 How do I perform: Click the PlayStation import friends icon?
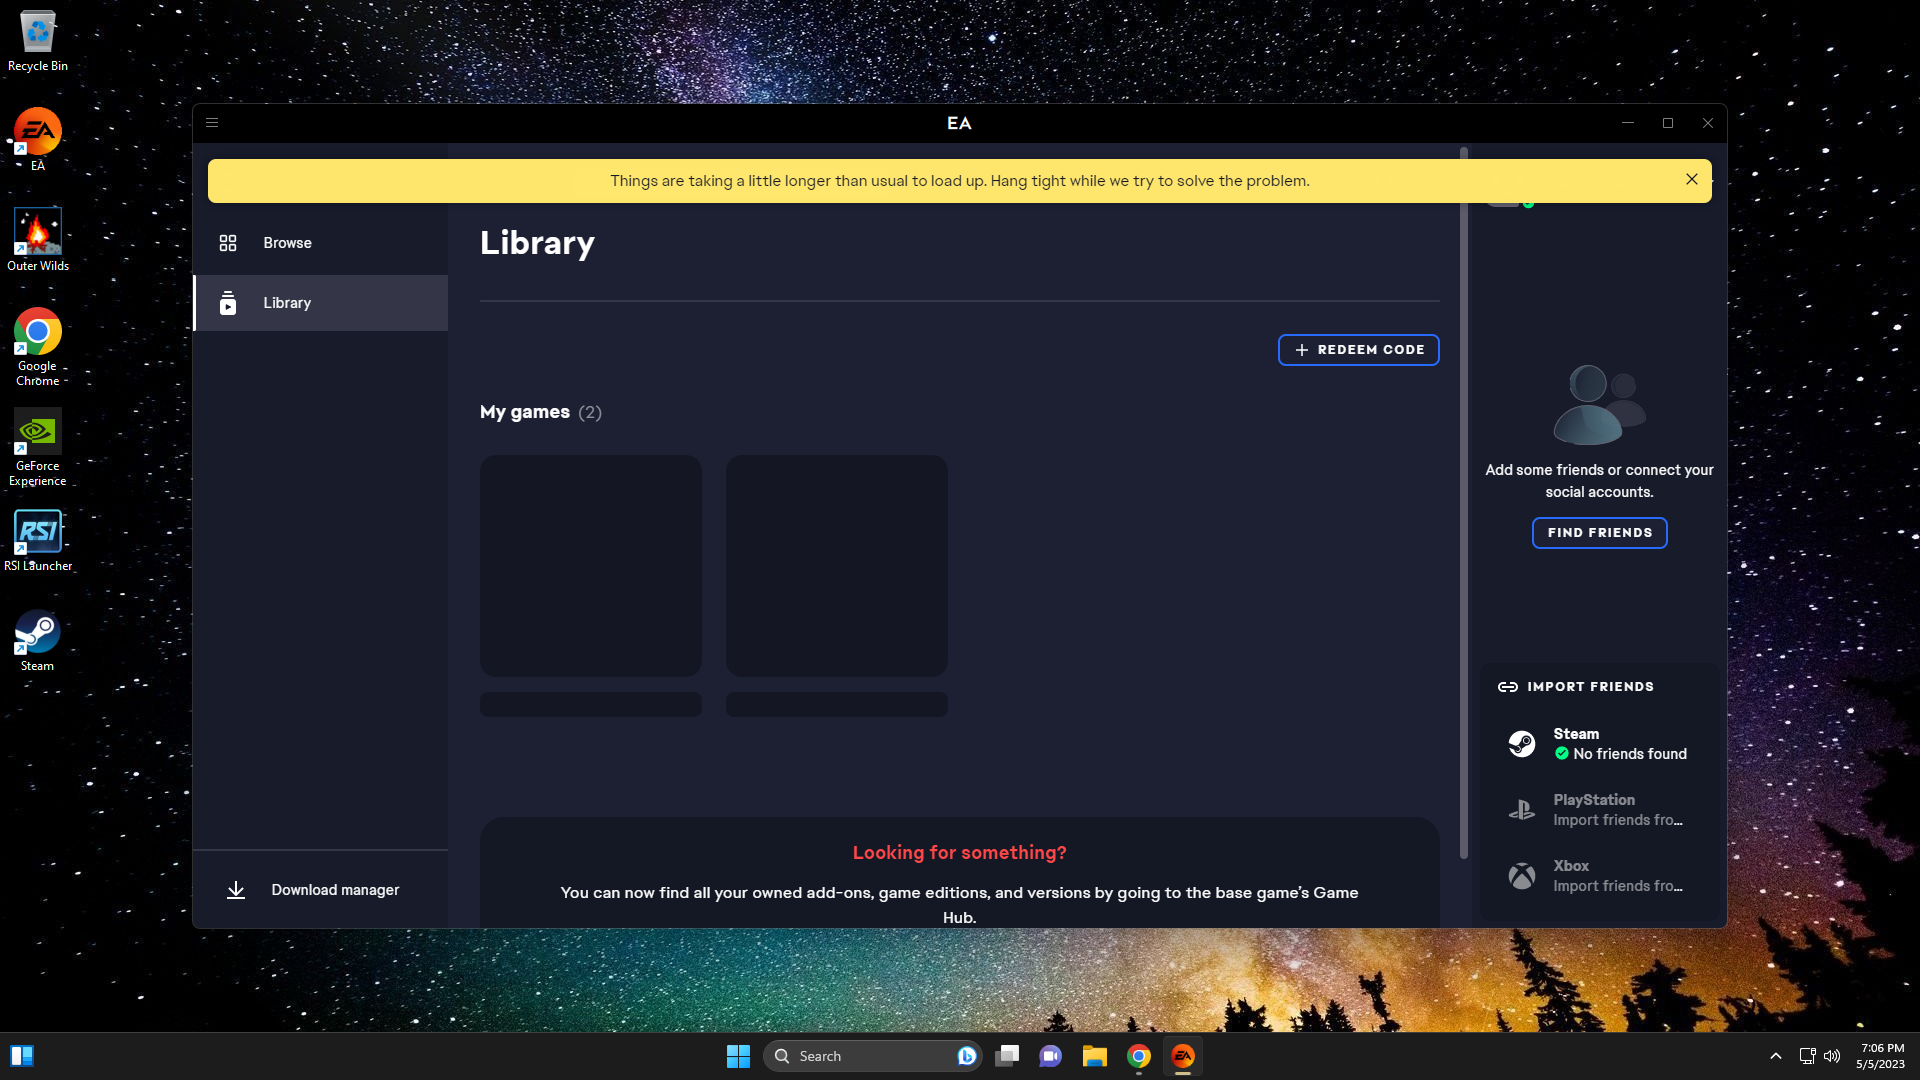(x=1522, y=810)
